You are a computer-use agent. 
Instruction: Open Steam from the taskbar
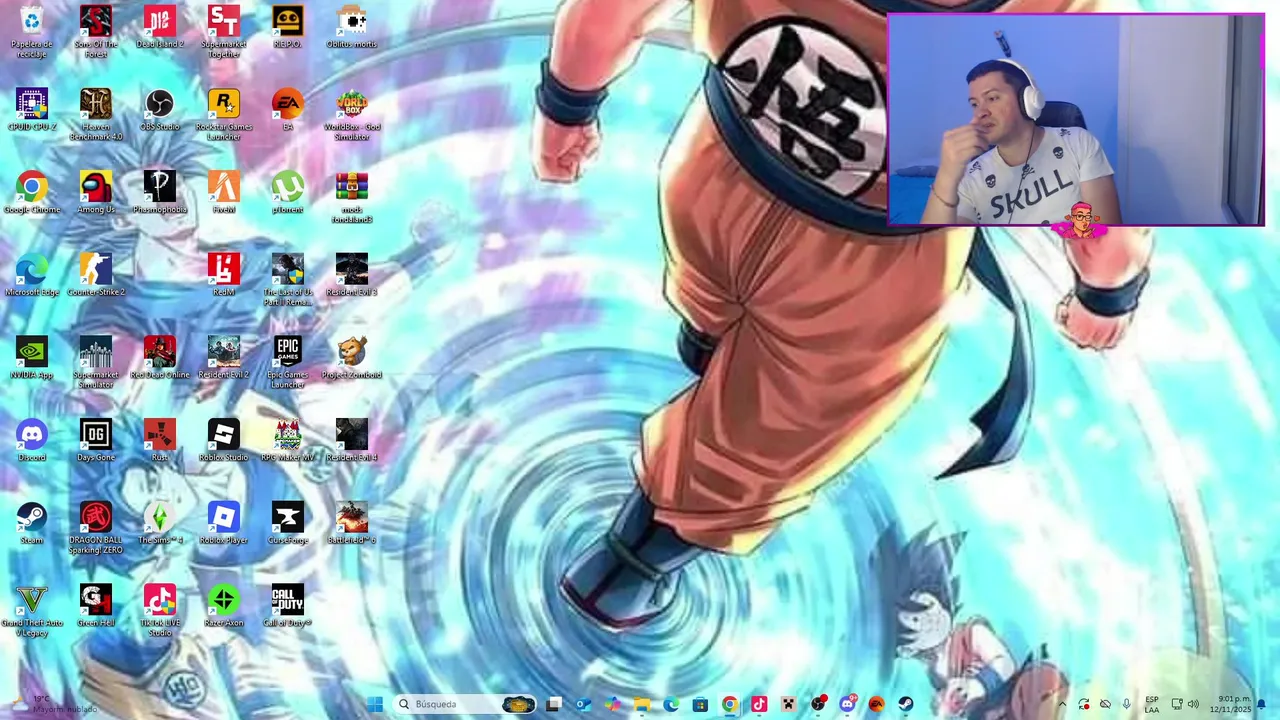tap(905, 704)
